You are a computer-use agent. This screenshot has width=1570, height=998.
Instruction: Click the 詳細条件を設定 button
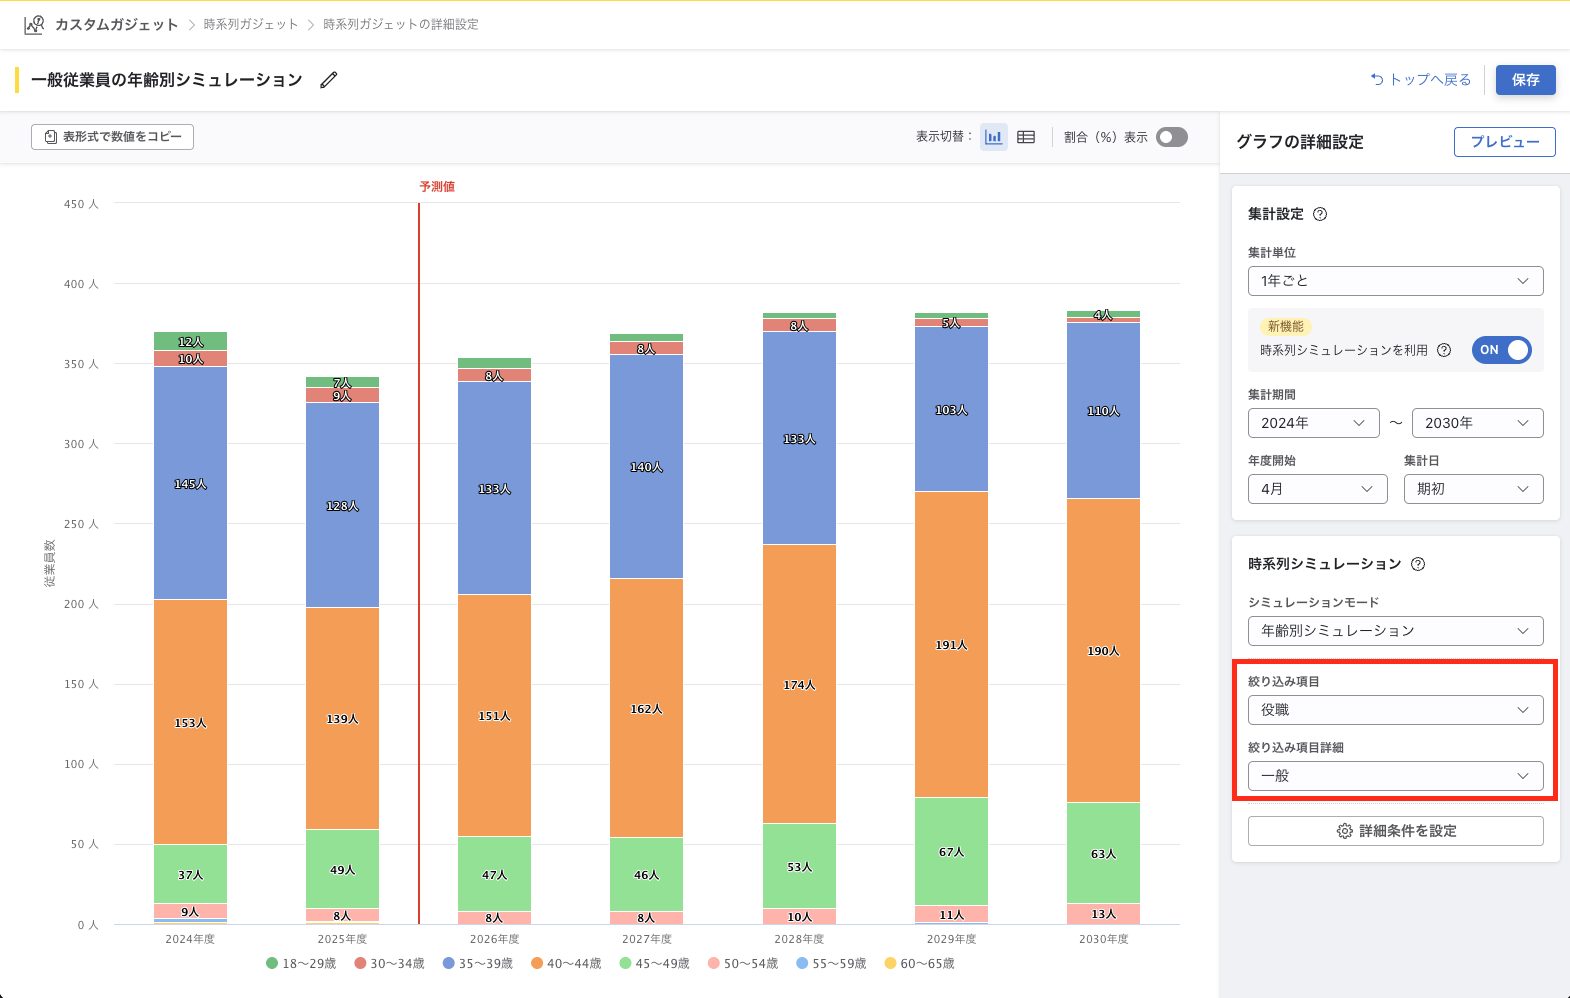tap(1395, 831)
